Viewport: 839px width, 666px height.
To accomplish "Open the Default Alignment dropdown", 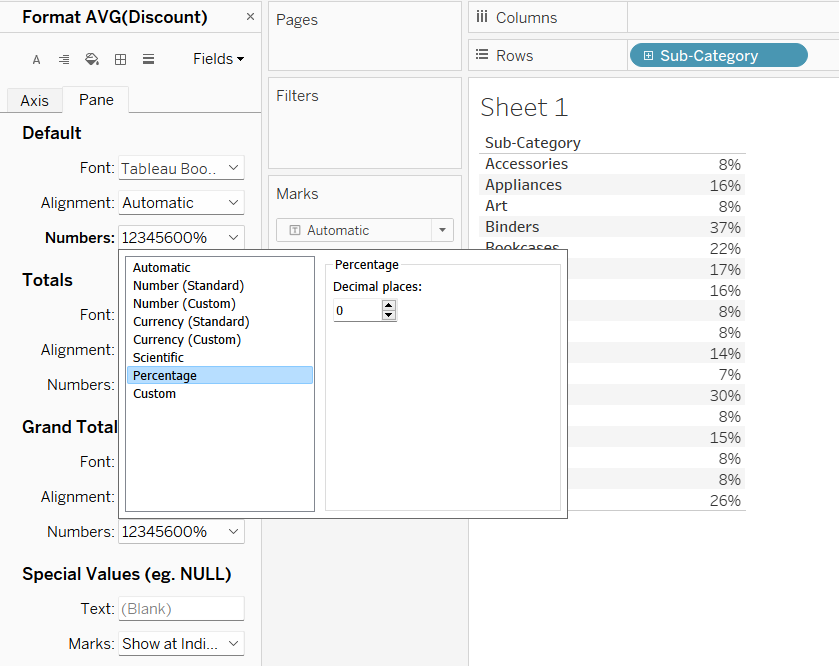I will [181, 203].
